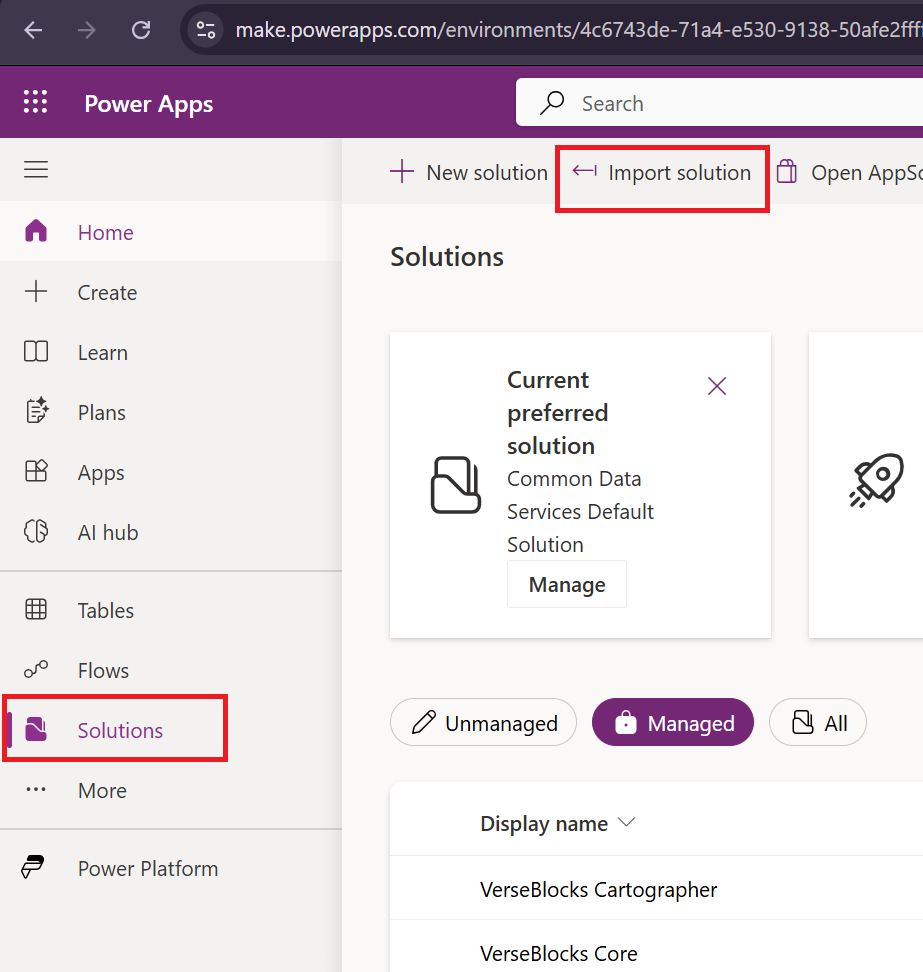
Task: Click the Create plus icon
Action: (x=36, y=291)
